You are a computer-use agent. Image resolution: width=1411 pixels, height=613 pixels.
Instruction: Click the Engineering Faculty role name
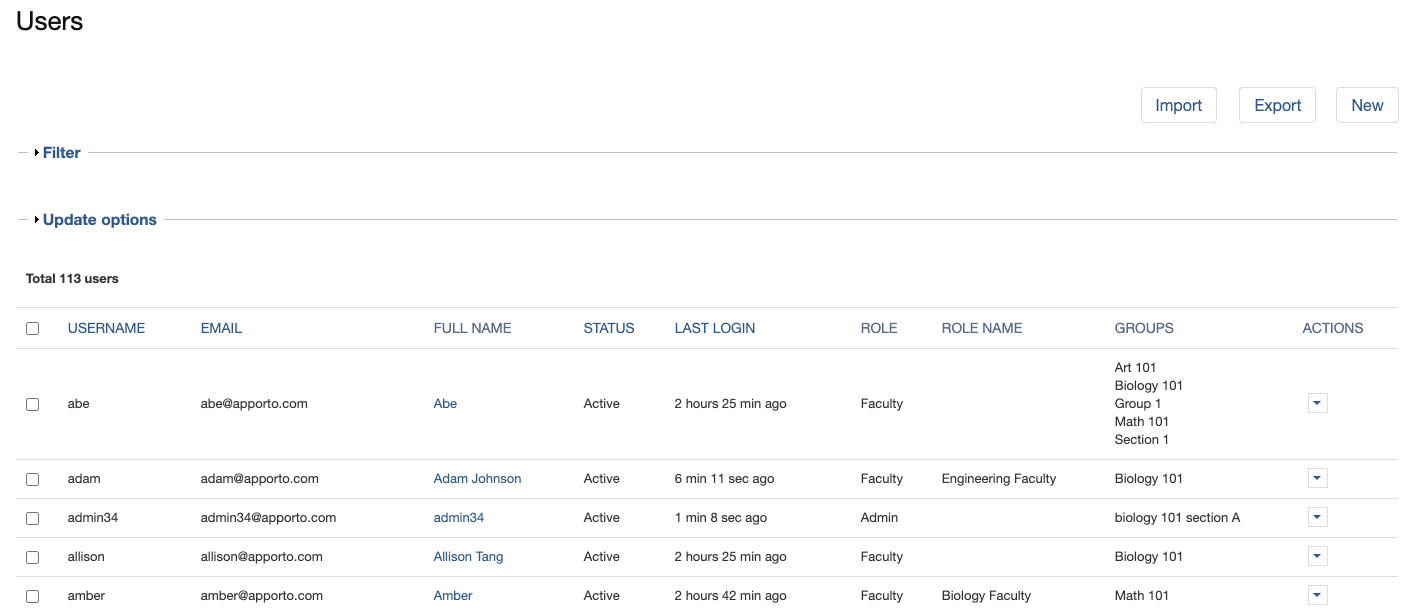click(x=999, y=479)
